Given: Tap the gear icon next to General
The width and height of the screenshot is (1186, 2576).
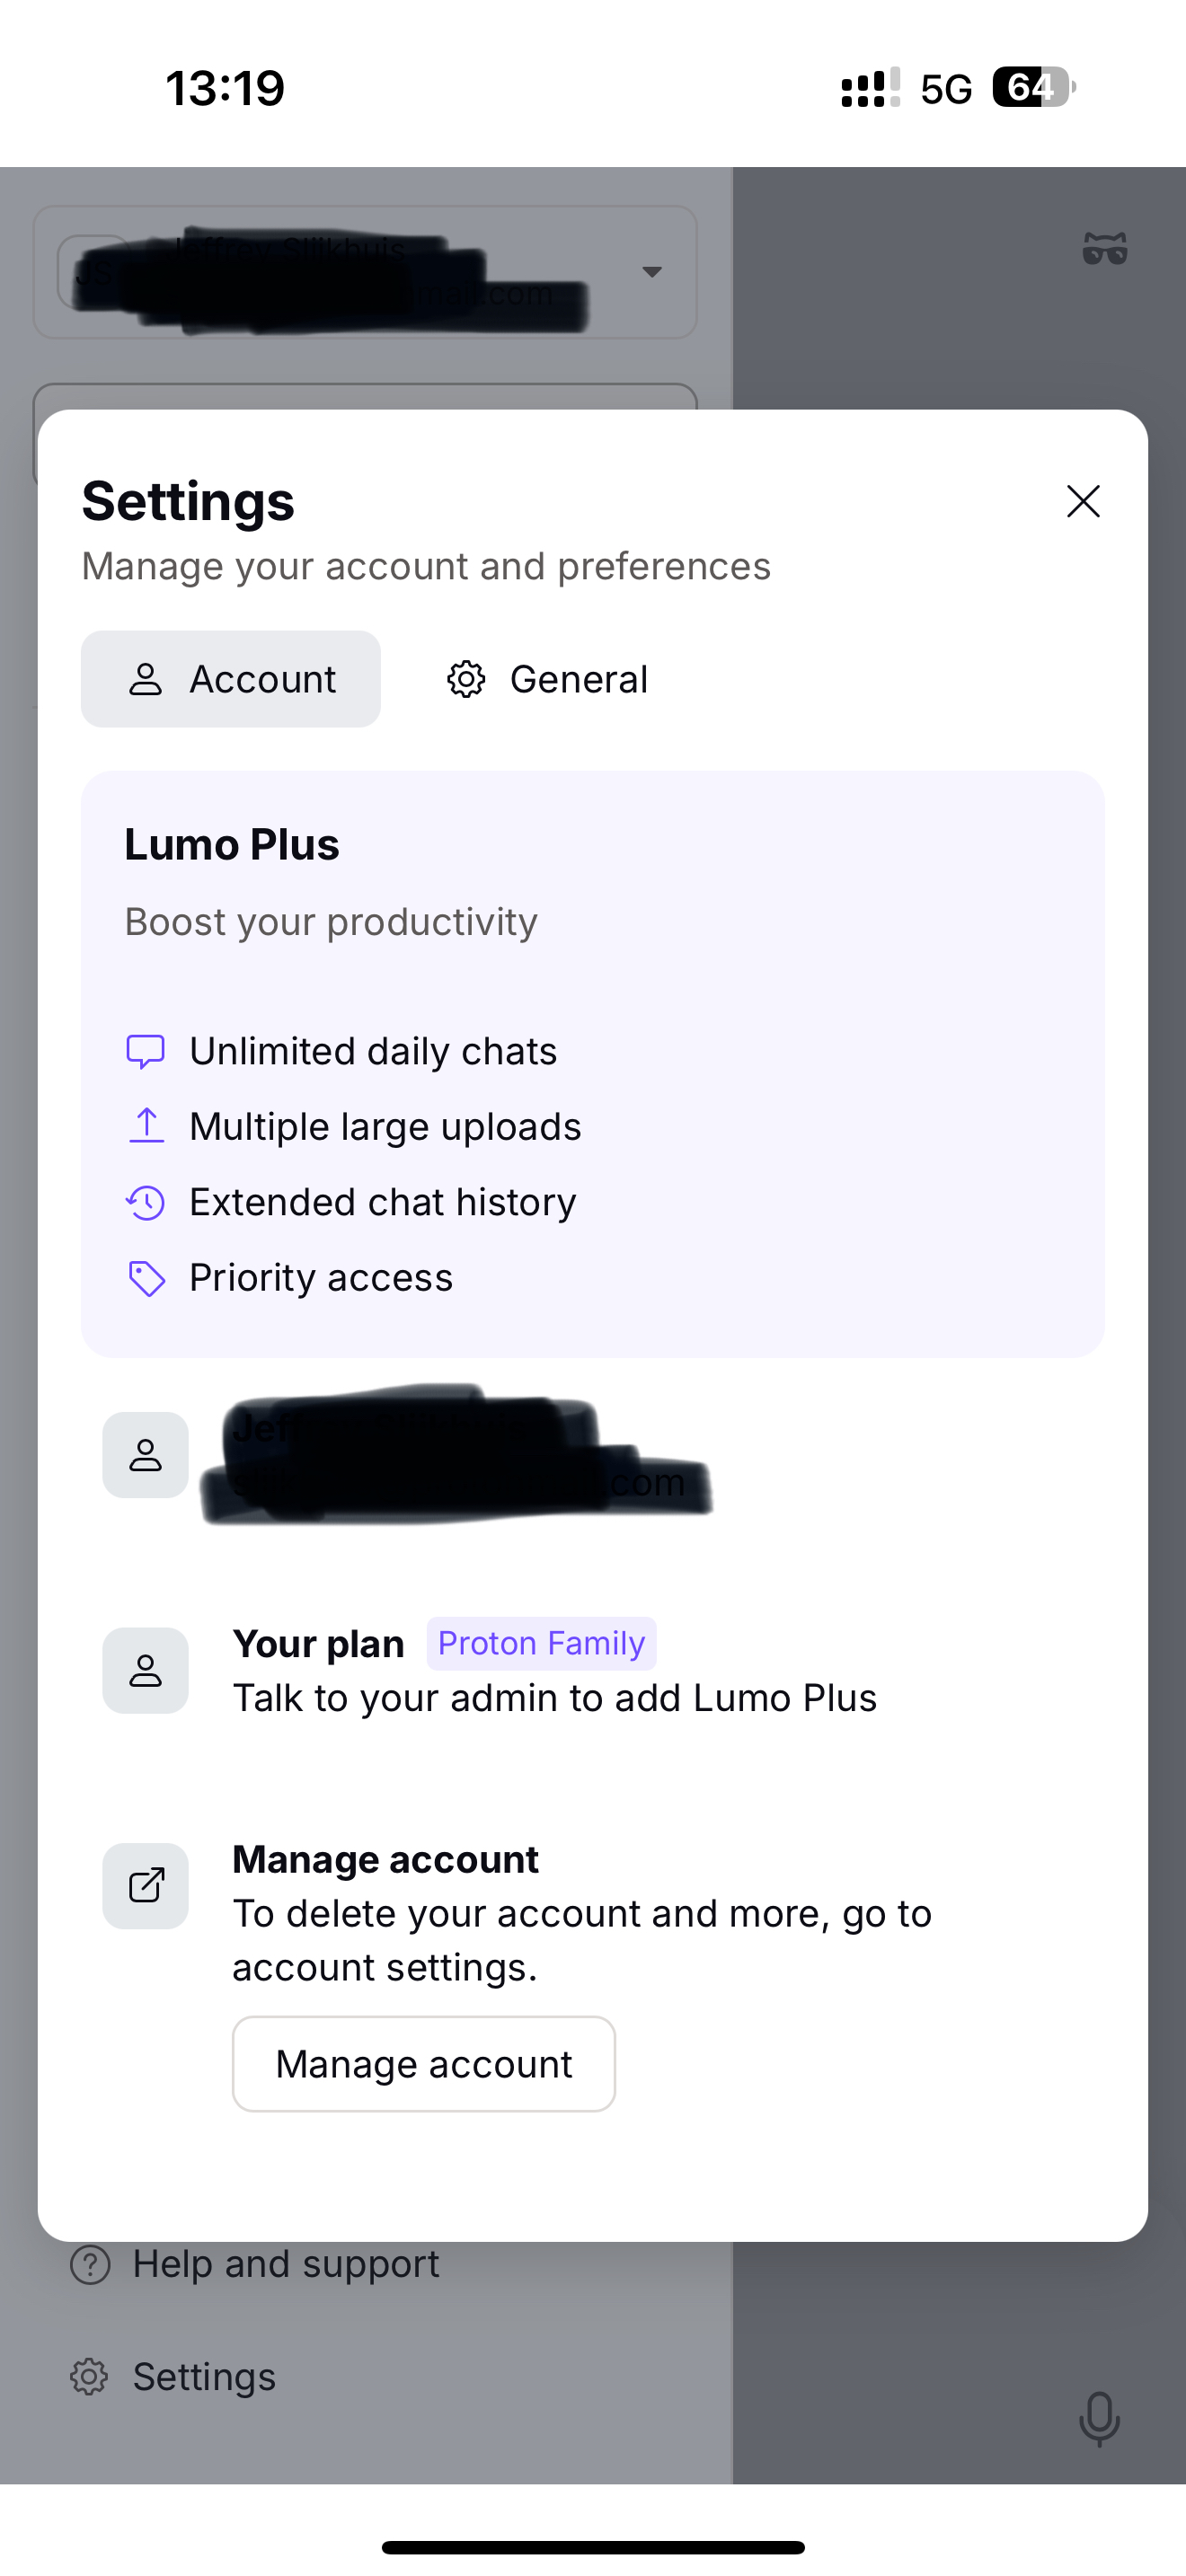Looking at the screenshot, I should click(466, 679).
